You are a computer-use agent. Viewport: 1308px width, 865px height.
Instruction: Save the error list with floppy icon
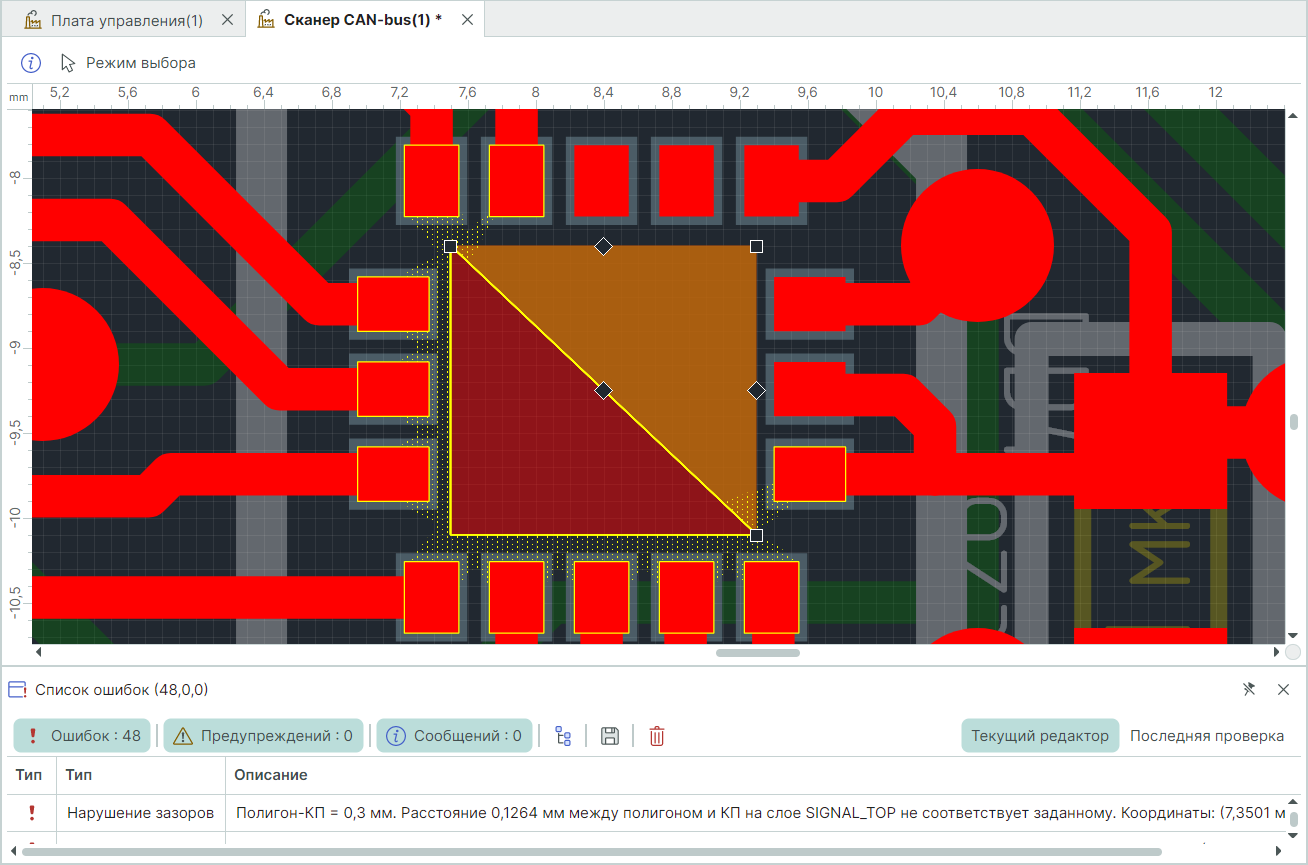(x=610, y=736)
